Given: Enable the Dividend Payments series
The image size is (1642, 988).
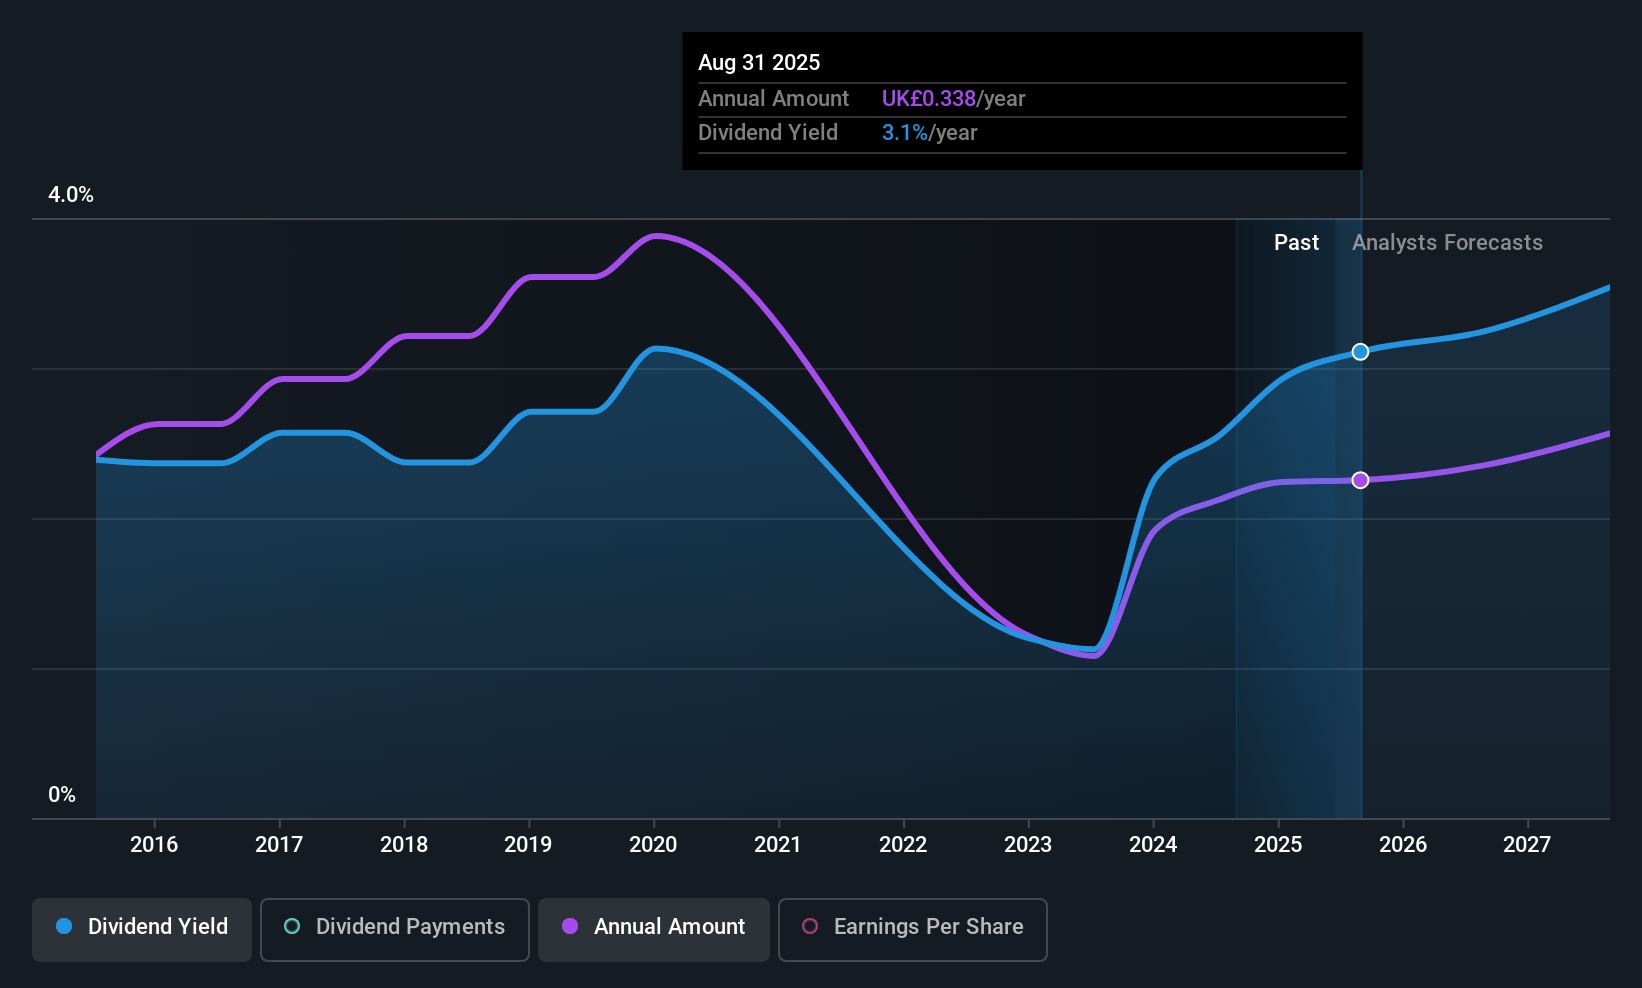Looking at the screenshot, I should (395, 930).
